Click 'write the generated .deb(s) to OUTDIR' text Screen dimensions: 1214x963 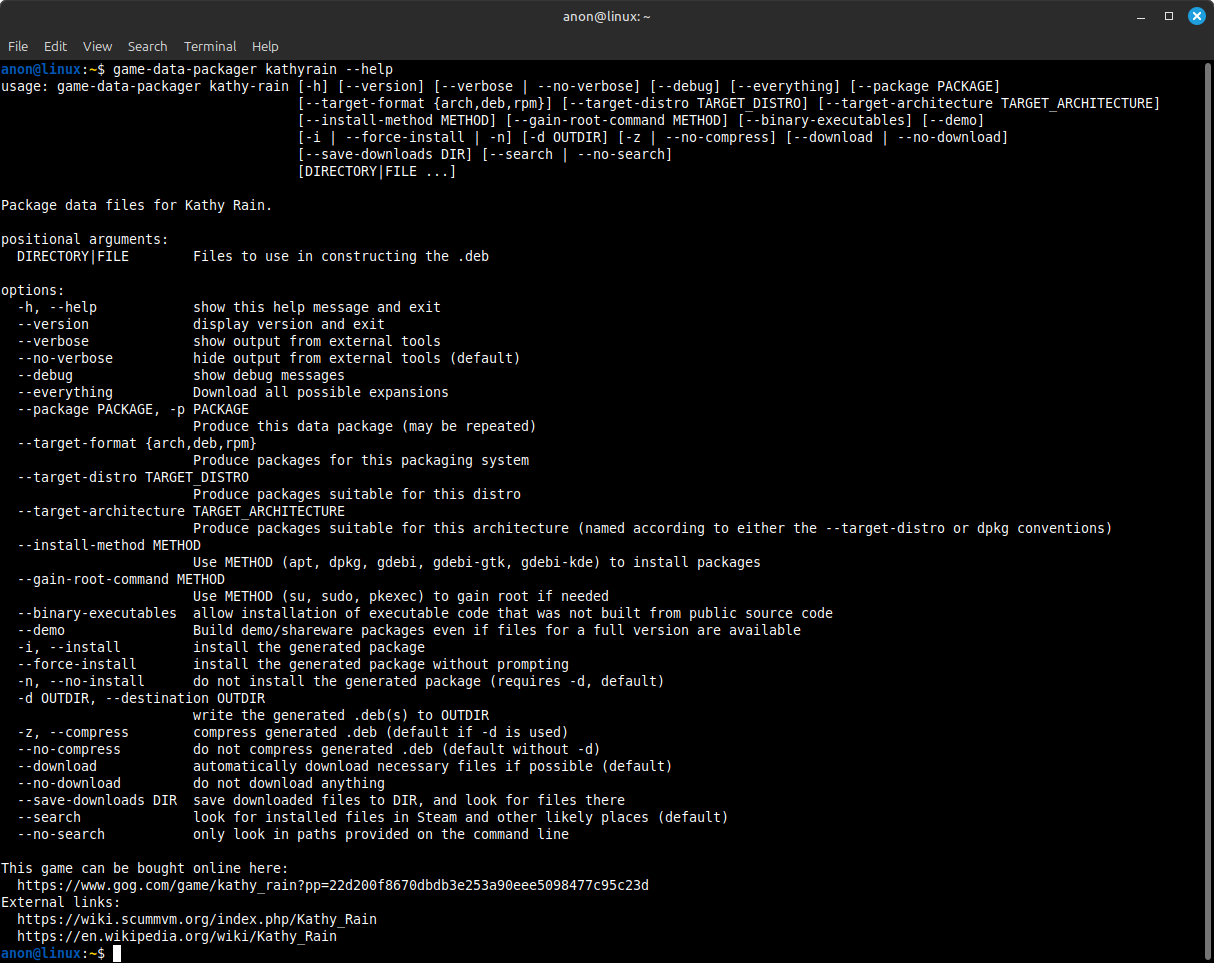(x=341, y=715)
